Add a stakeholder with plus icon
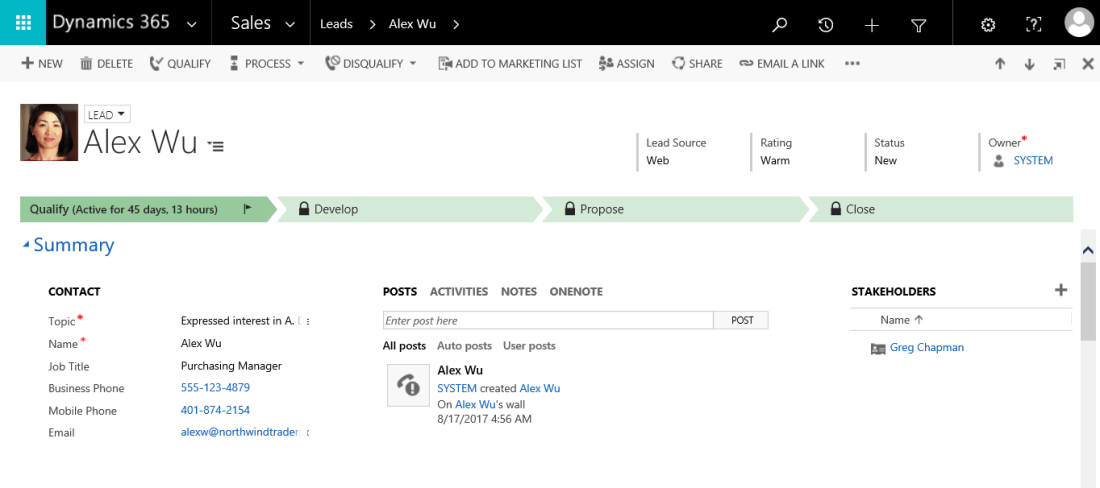Screen dimensions: 1100x488 [x=1061, y=290]
